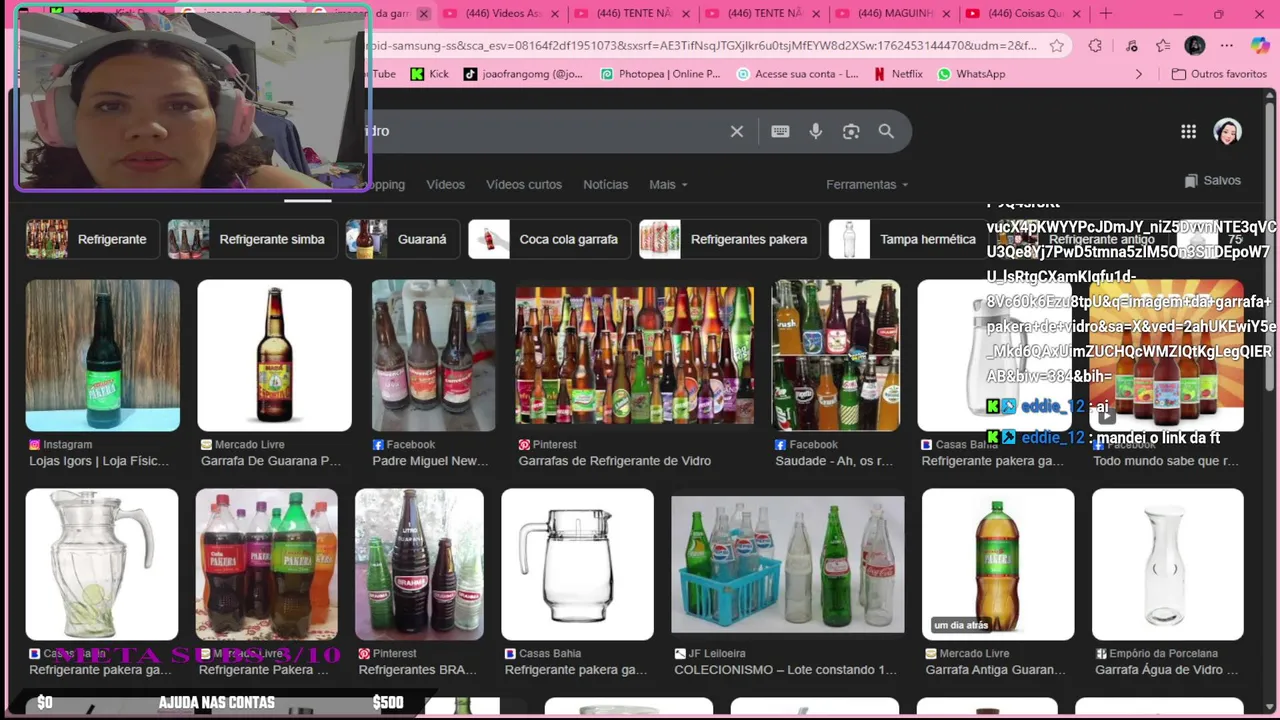Open the favorites list icon in toolbar
This screenshot has width=1280, height=720.
click(1163, 45)
